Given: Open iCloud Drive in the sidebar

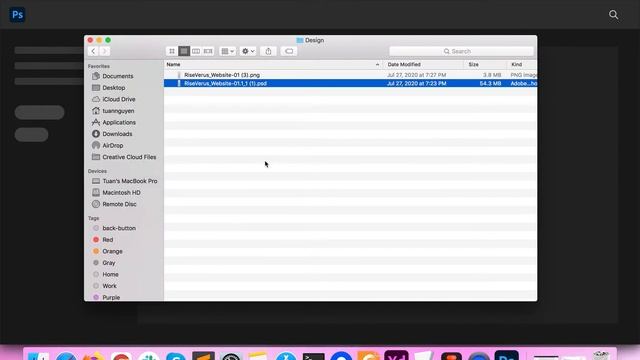Looking at the screenshot, I should pos(119,99).
